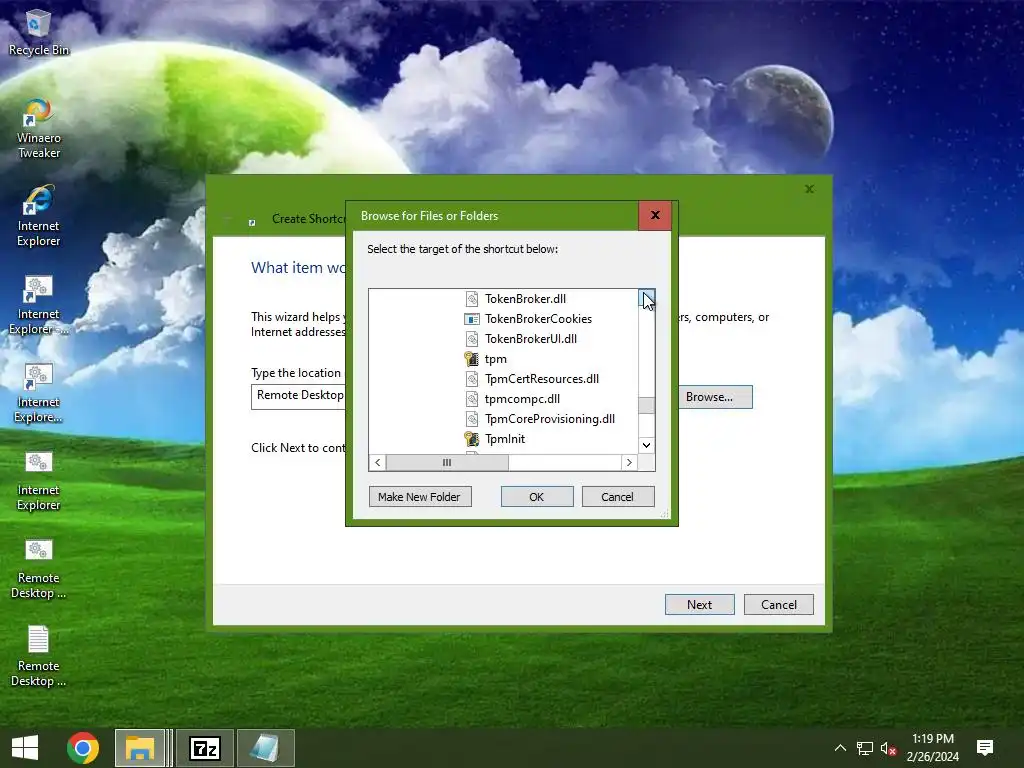Click the vertical scrollbar down arrow
The width and height of the screenshot is (1024, 768).
[647, 445]
